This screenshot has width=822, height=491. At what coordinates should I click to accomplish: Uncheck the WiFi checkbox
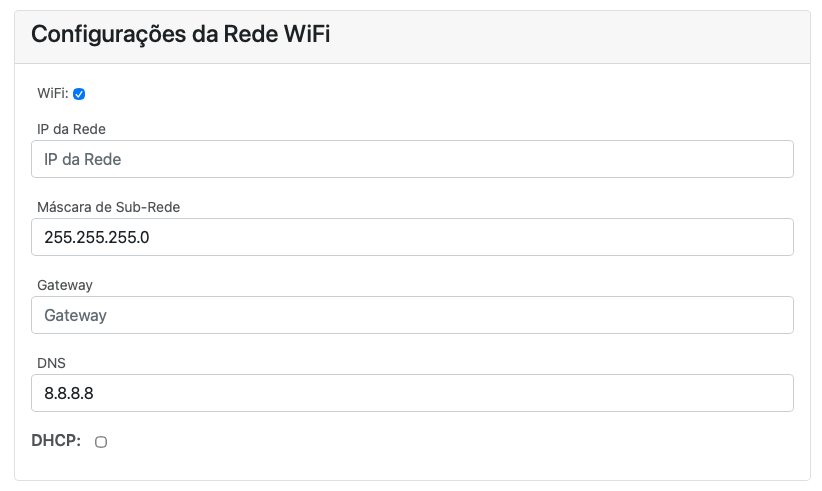(x=79, y=94)
